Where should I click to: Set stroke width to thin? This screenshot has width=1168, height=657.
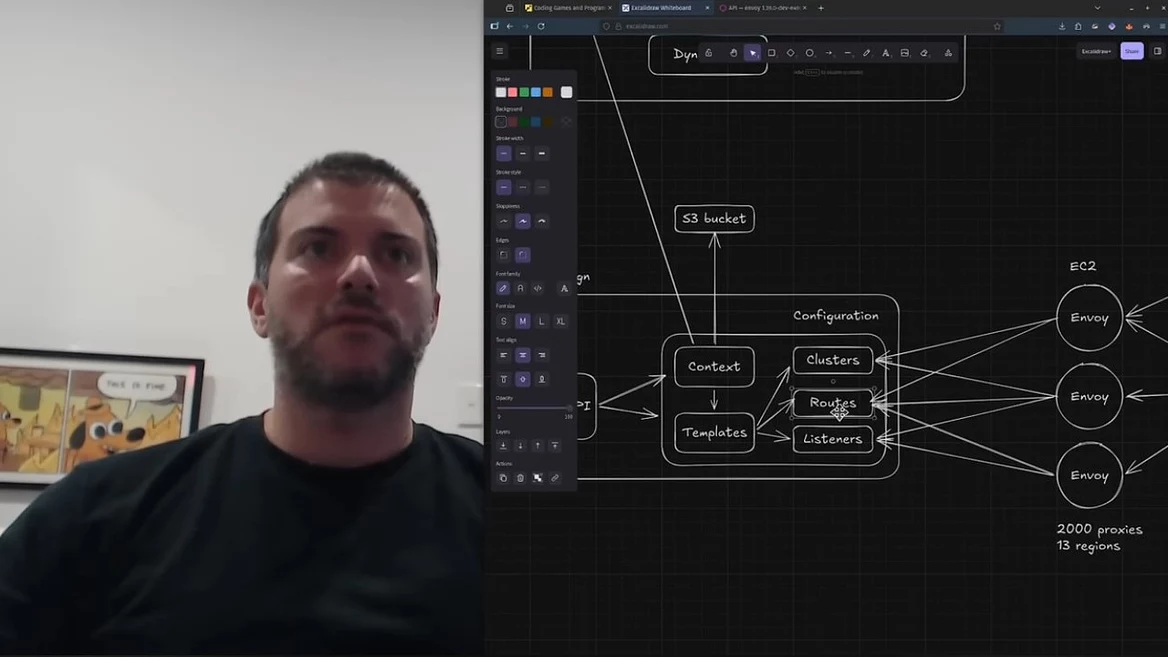[x=504, y=153]
